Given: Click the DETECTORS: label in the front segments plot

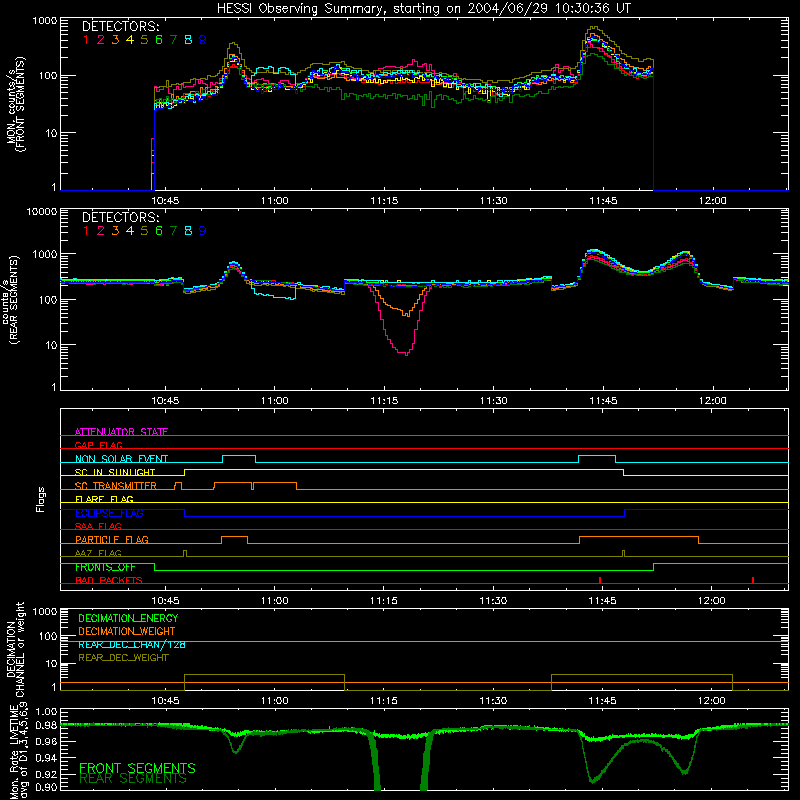Looking at the screenshot, I should click(120, 26).
